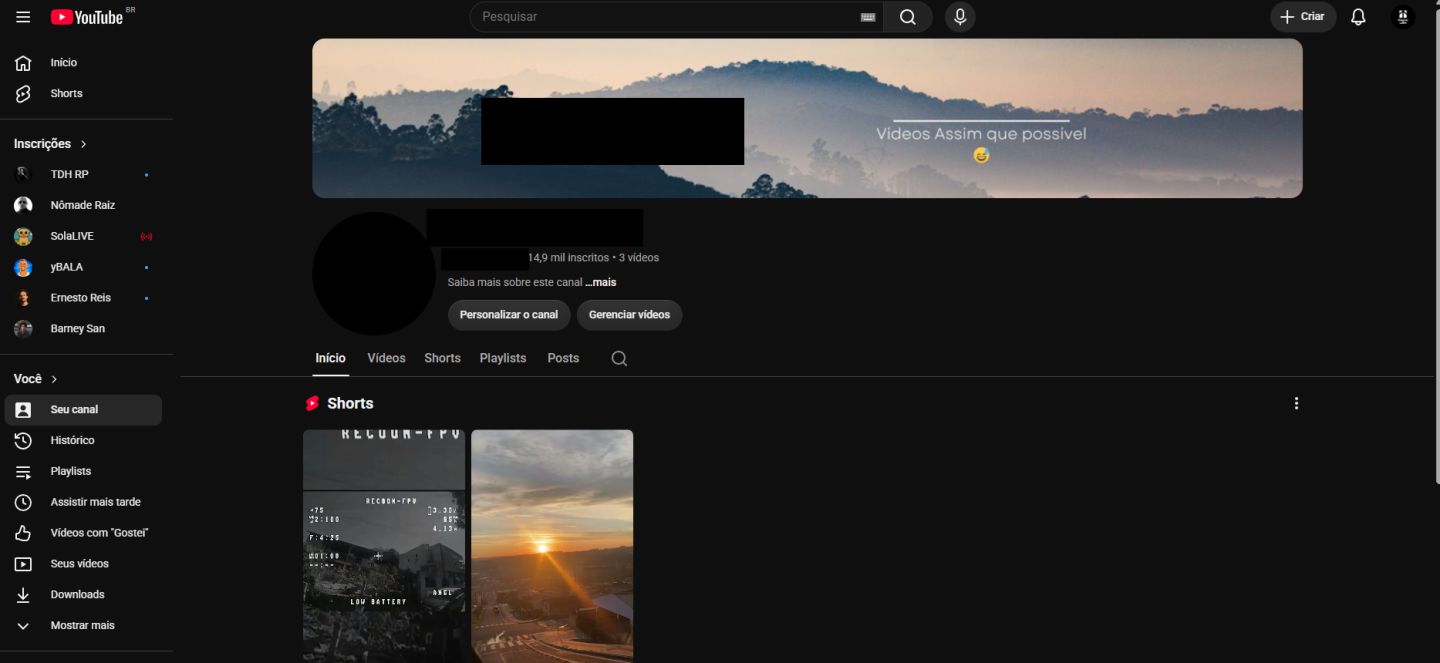Open Playlists in the sidebar

(83, 472)
